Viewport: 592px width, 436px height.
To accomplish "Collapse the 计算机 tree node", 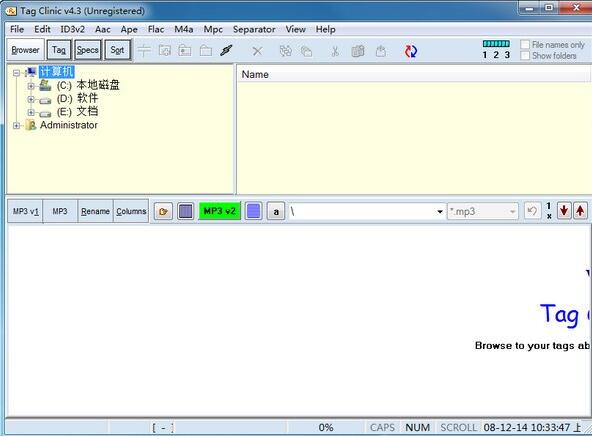I will point(16,72).
